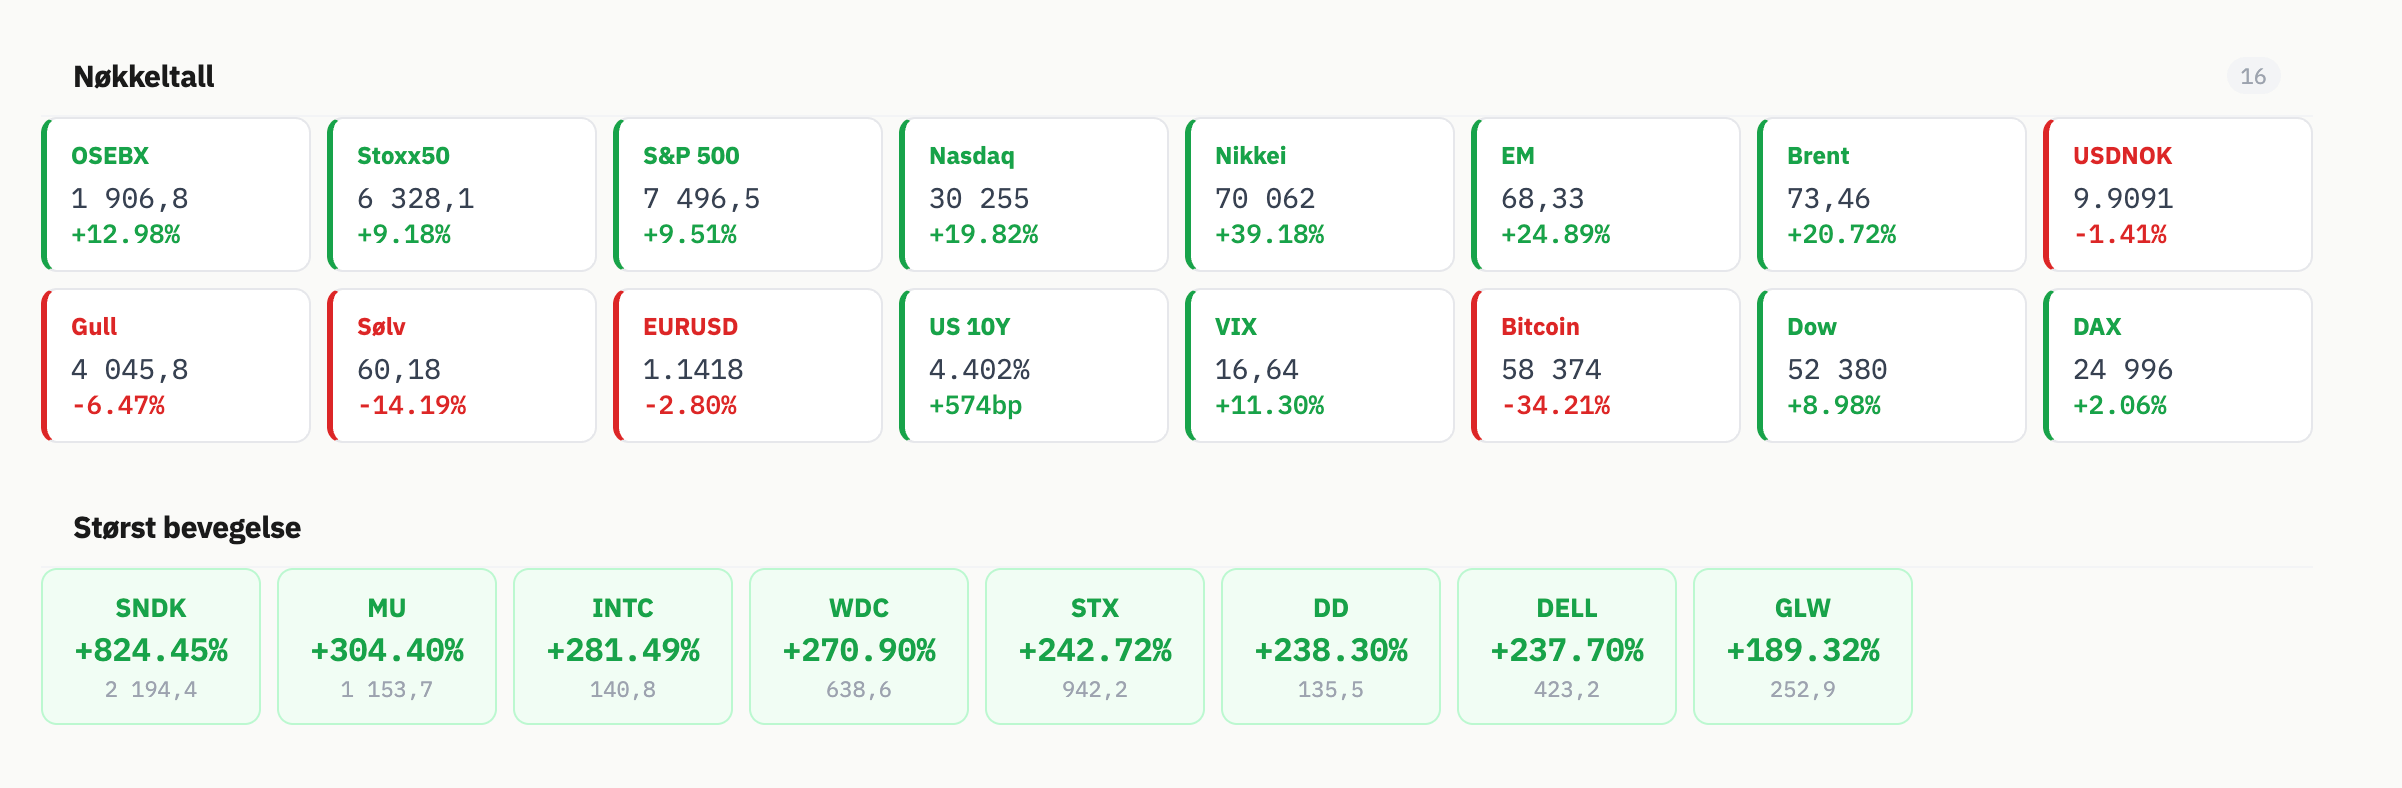2402x788 pixels.
Task: Click the SNDK top mover tile
Action: click(x=151, y=646)
